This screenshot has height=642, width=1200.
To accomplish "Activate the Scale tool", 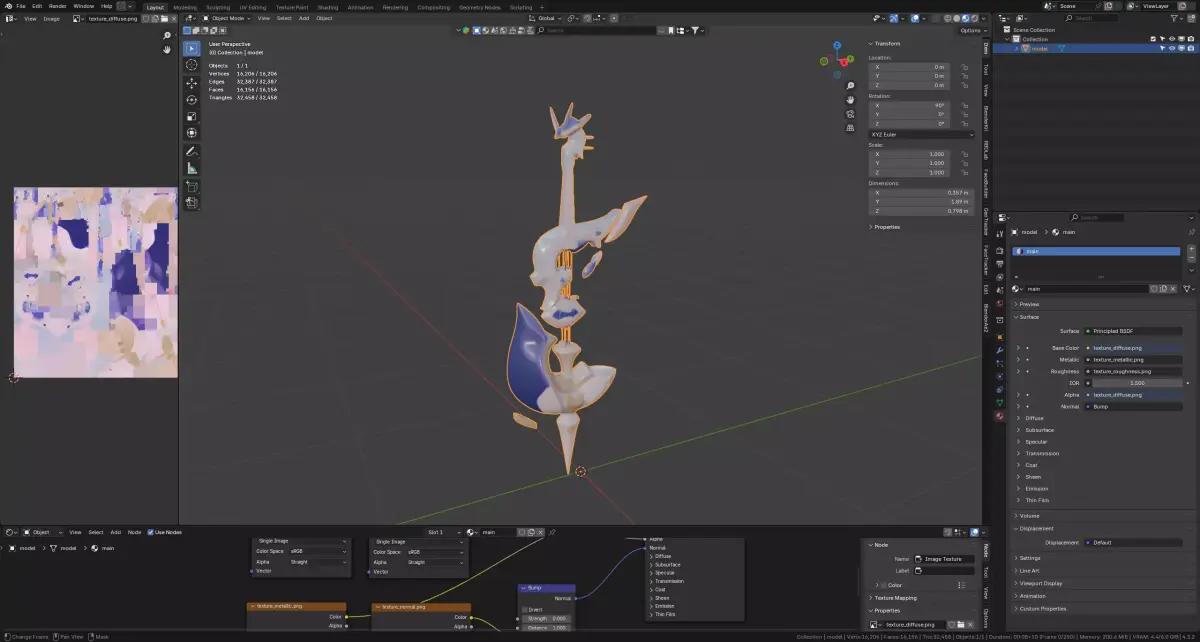I will (x=192, y=116).
